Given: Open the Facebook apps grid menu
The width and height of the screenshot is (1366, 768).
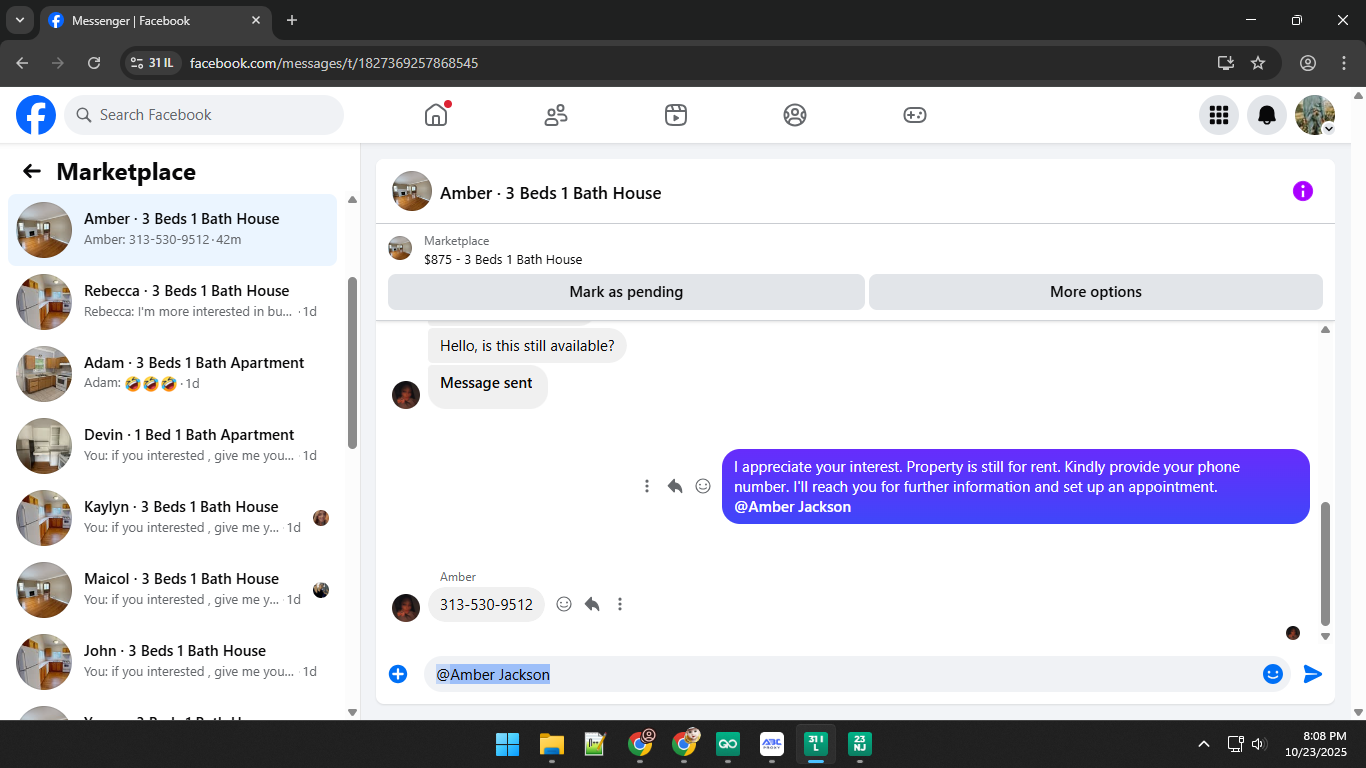Looking at the screenshot, I should [x=1219, y=115].
